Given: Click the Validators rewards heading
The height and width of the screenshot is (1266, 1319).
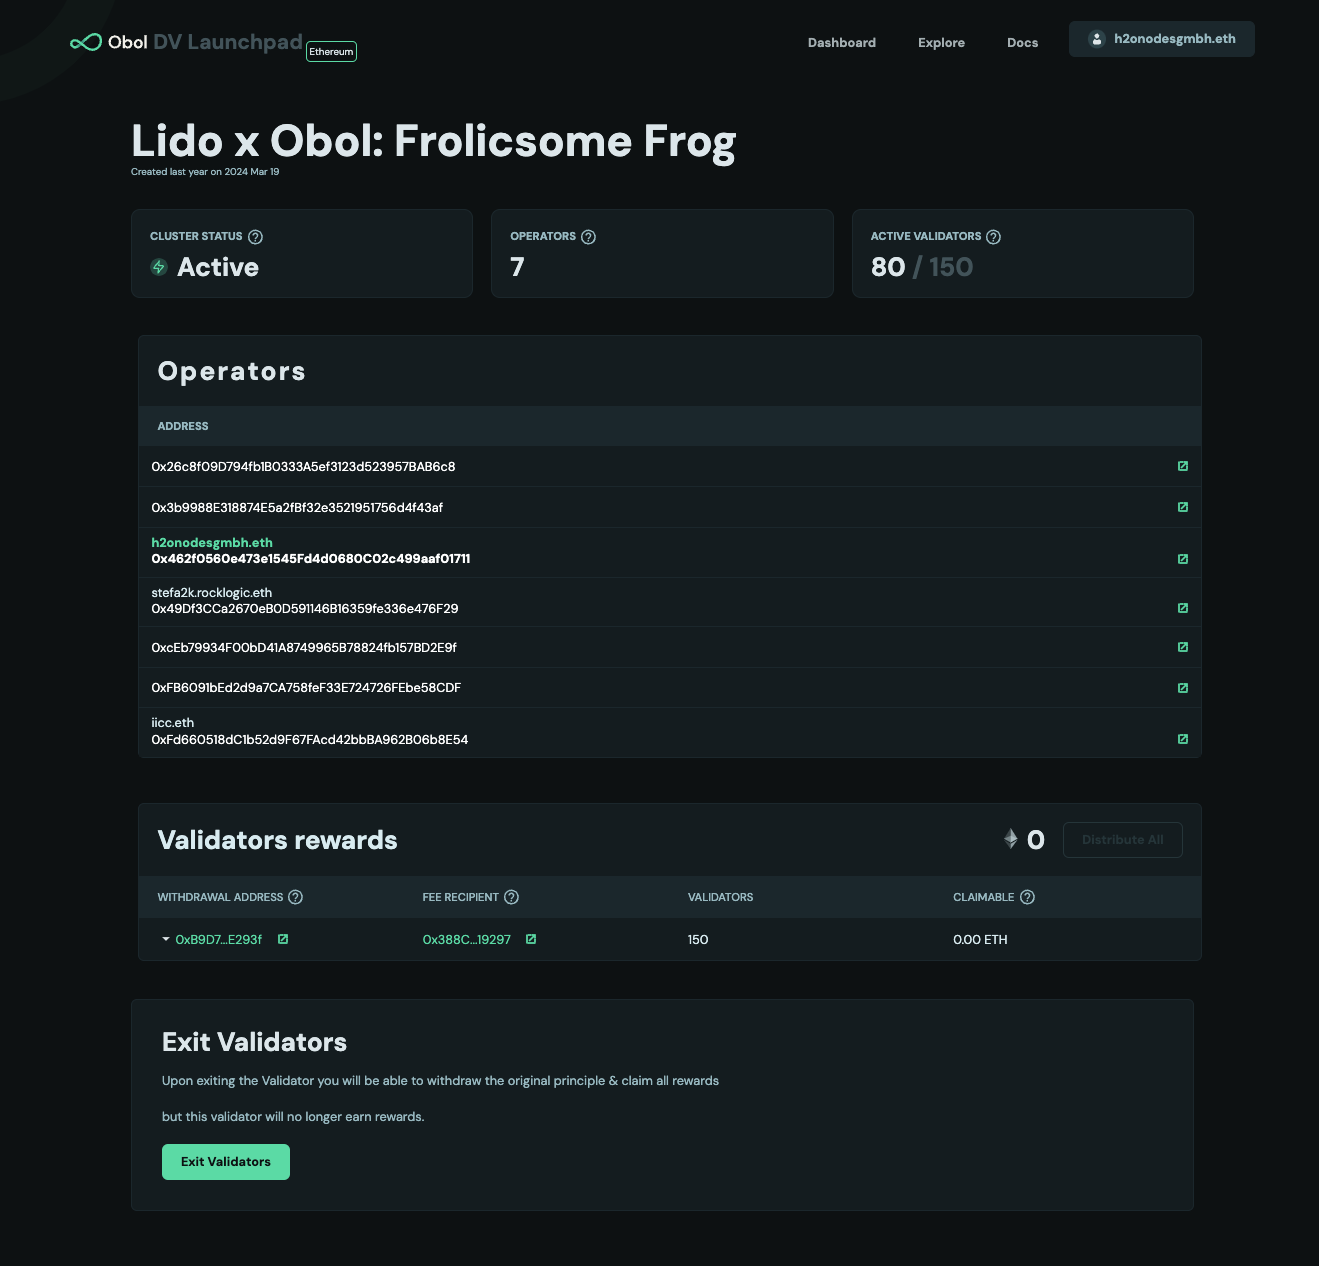Looking at the screenshot, I should click(278, 840).
